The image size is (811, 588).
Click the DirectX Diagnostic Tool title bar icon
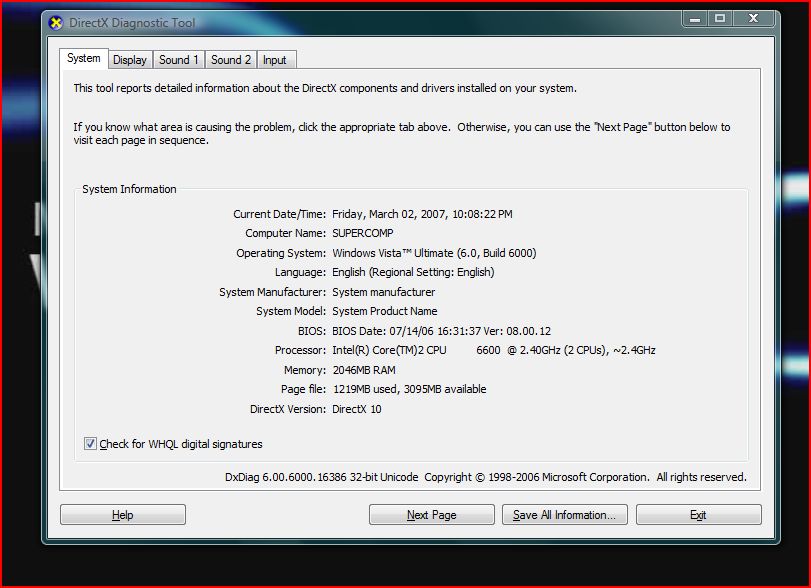pyautogui.click(x=55, y=22)
